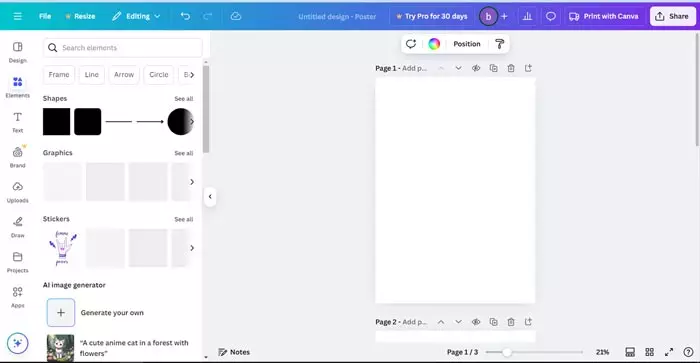Toggle grid view of pages
Viewport: 700px width, 363px height.
click(650, 352)
